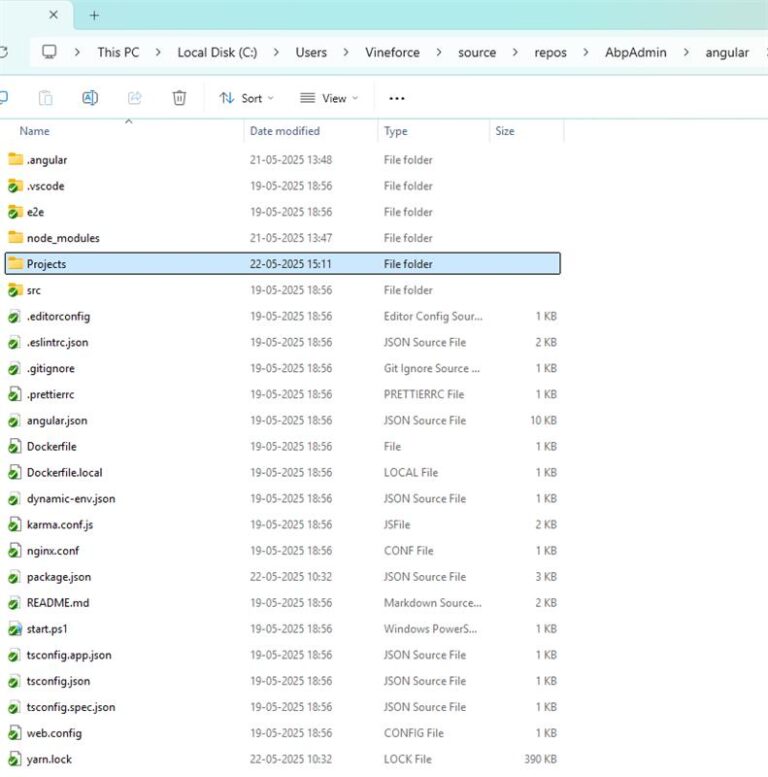Click the This PC monitor icon

click(49, 52)
